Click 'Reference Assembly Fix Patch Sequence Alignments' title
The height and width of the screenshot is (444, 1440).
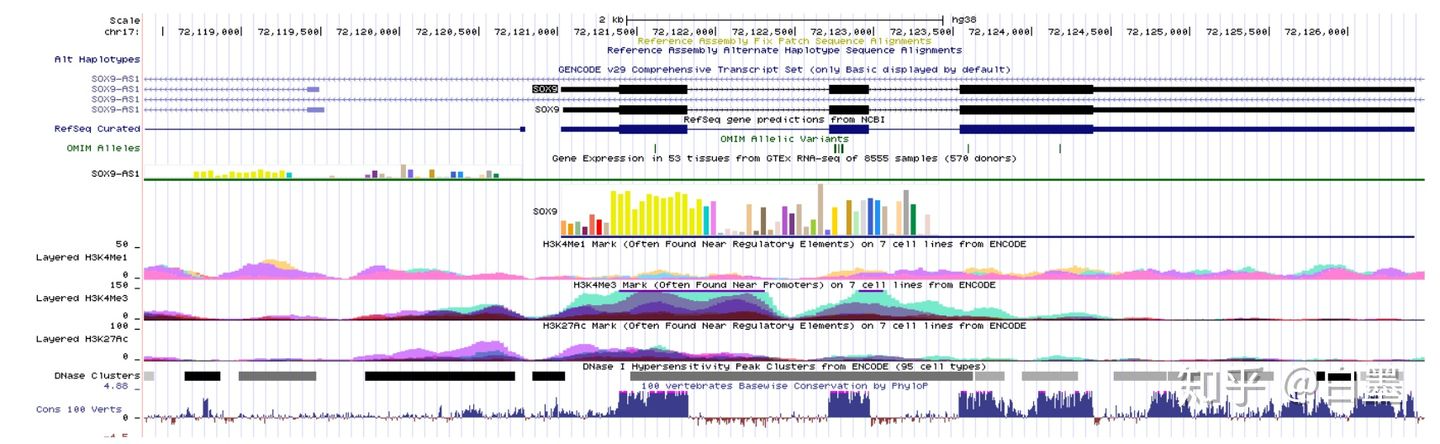(784, 40)
